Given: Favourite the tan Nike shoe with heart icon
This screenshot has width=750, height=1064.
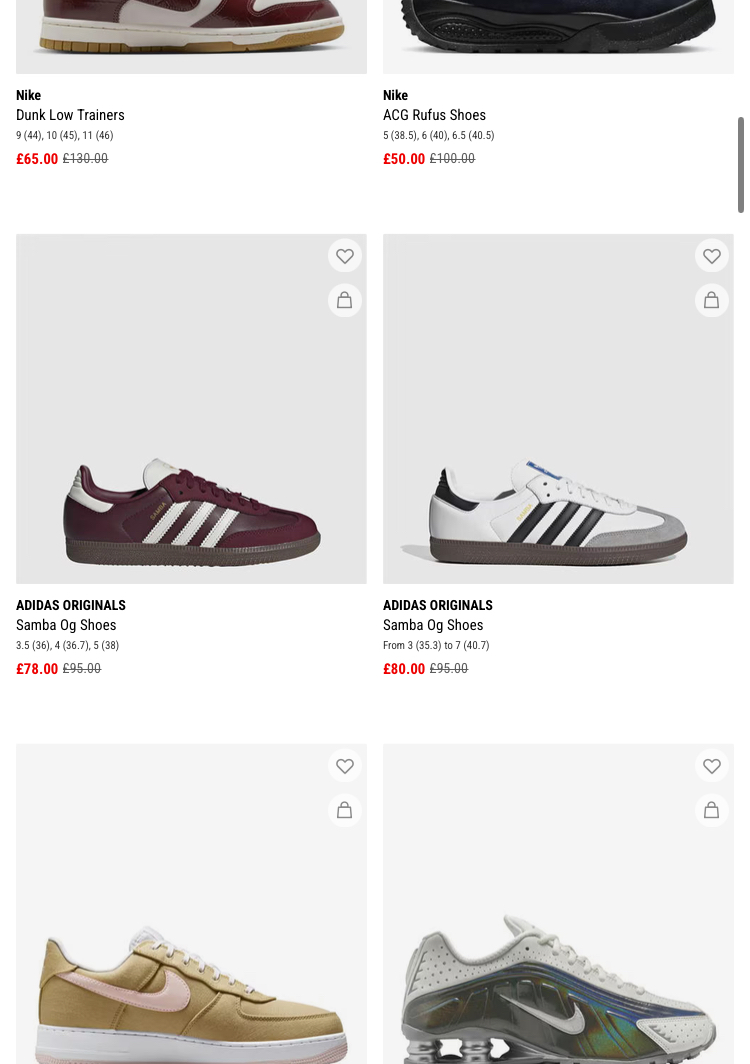Looking at the screenshot, I should 345,766.
